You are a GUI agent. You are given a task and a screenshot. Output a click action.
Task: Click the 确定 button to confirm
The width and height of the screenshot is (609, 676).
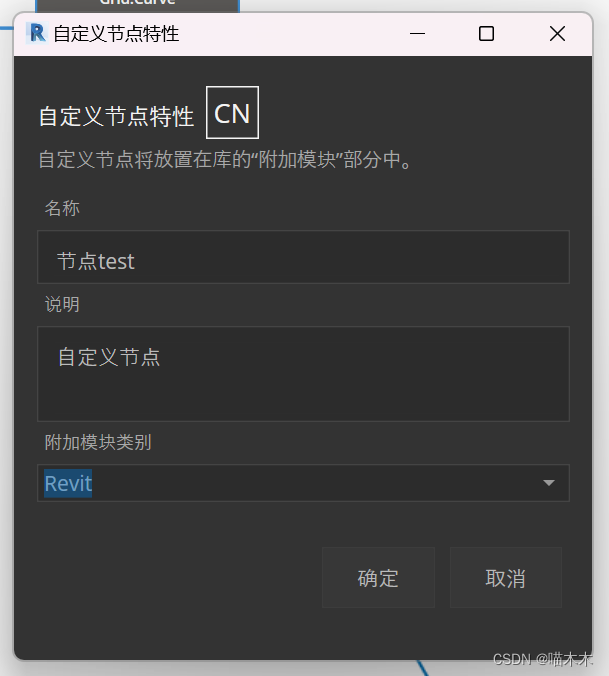[378, 577]
